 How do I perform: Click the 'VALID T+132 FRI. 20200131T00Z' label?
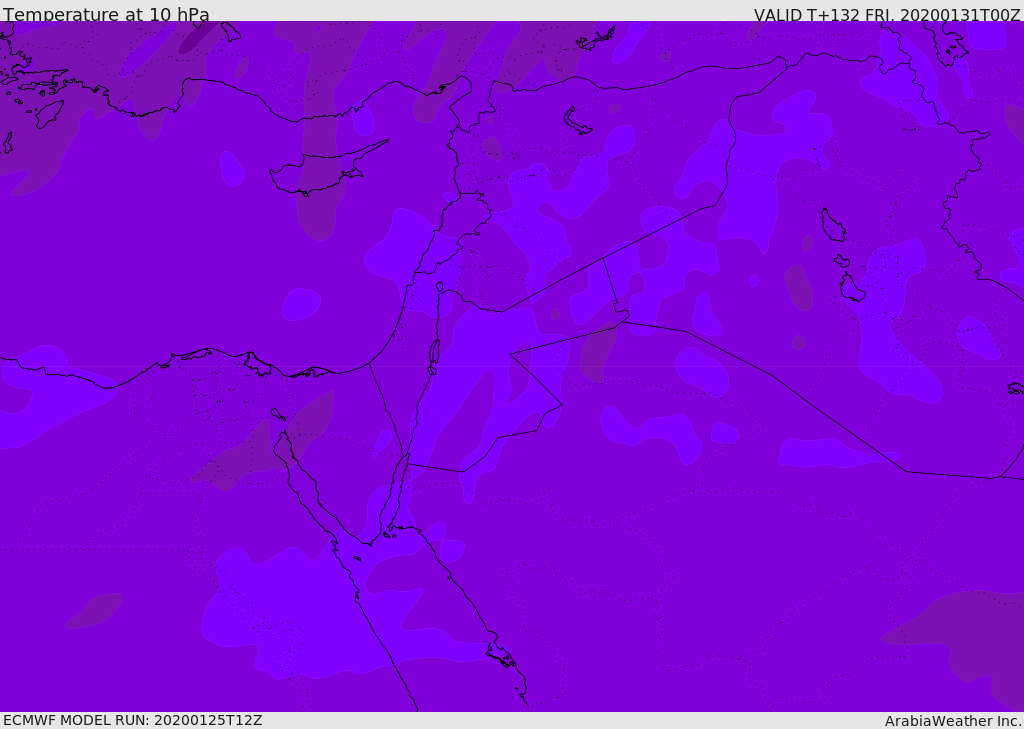tap(887, 14)
